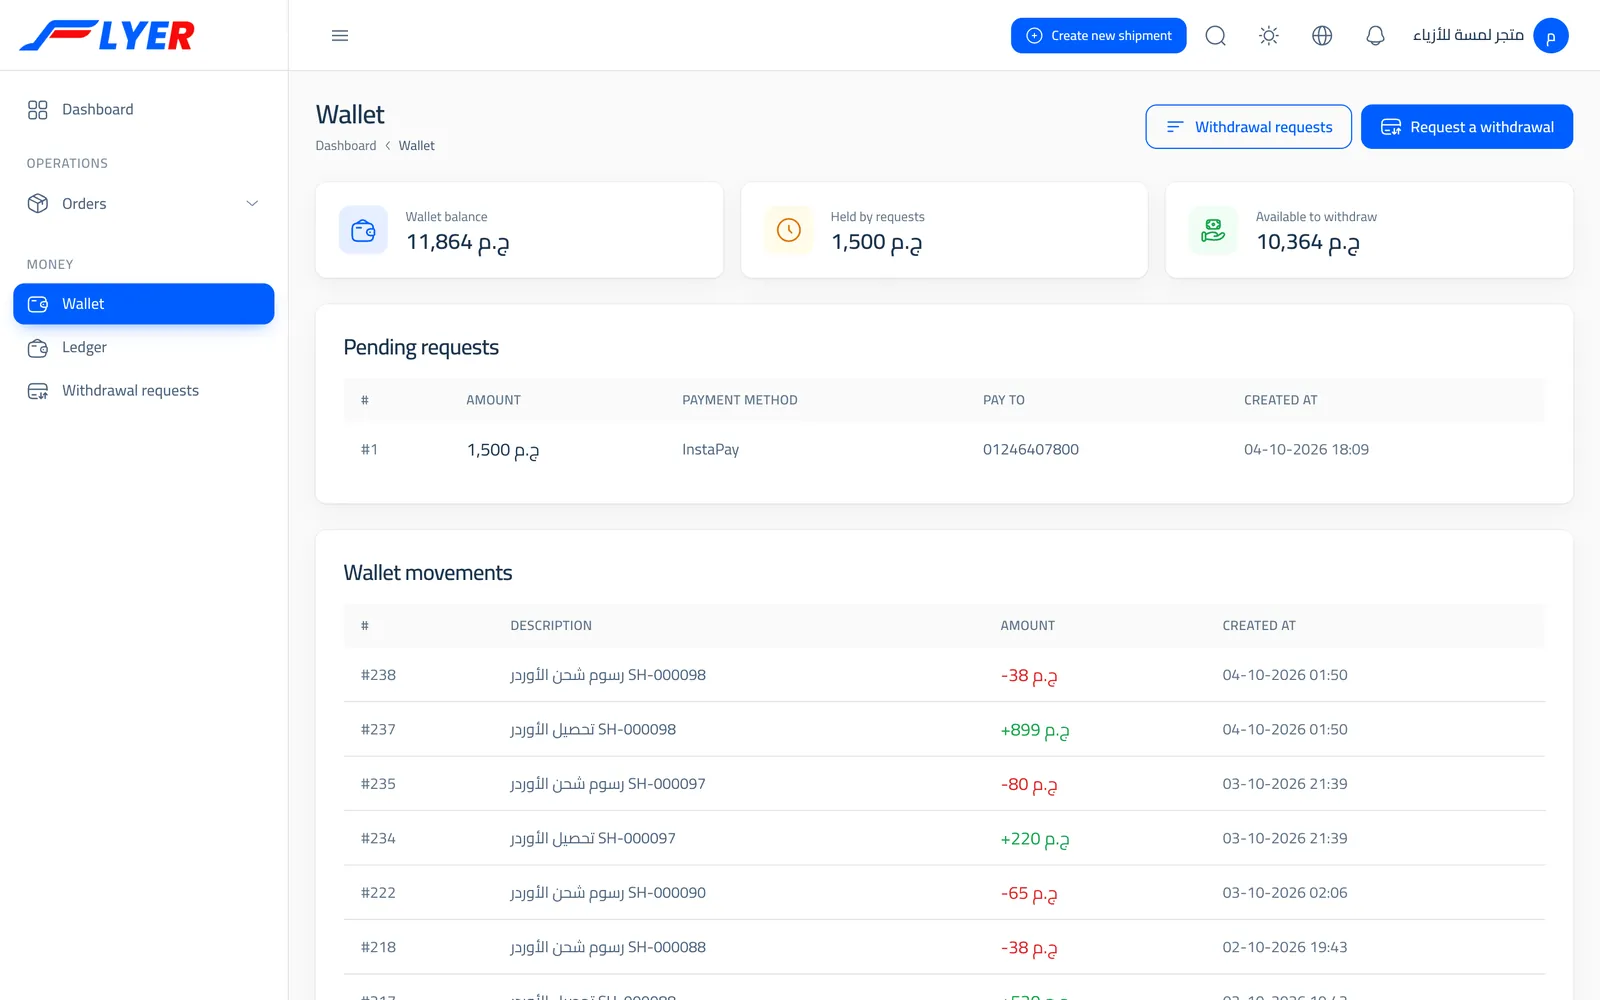This screenshot has height=1000, width=1600.
Task: Click the available to withdraw hand icon
Action: pos(1213,230)
